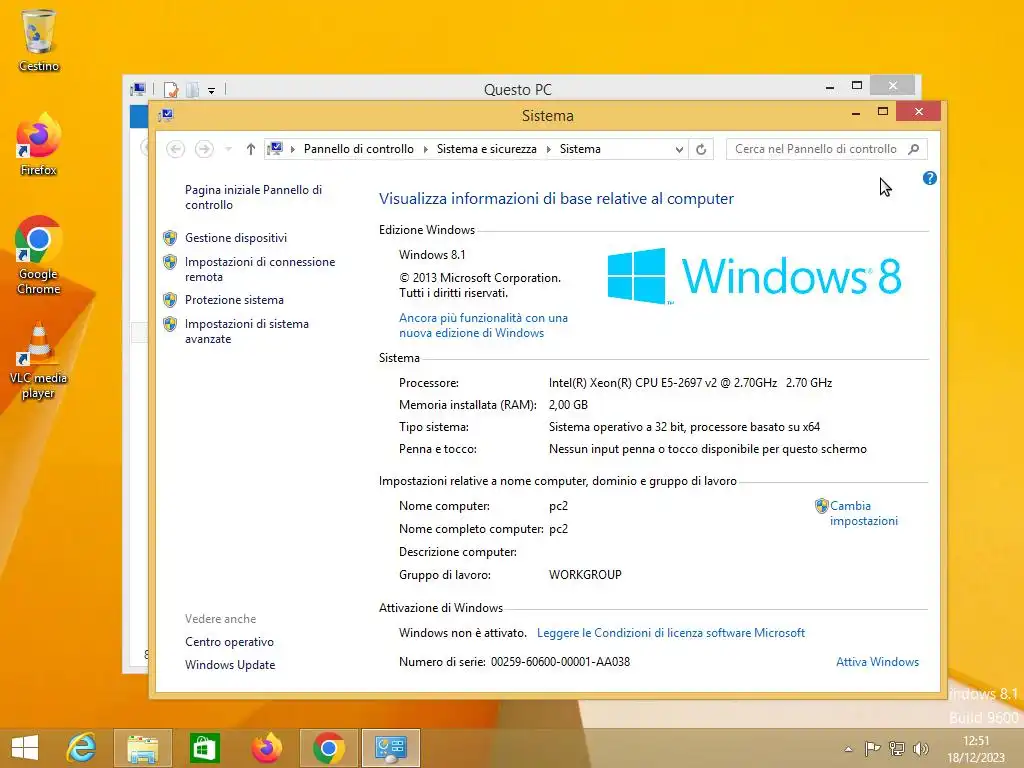Open Protezione sistema
1024x768 pixels.
(x=234, y=300)
